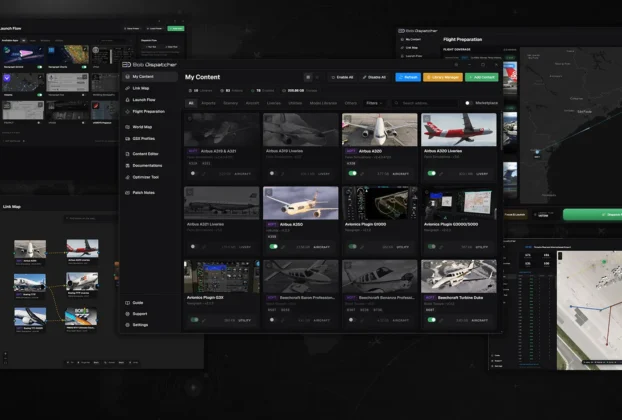
Task: Select the Others tab
Action: coord(351,103)
